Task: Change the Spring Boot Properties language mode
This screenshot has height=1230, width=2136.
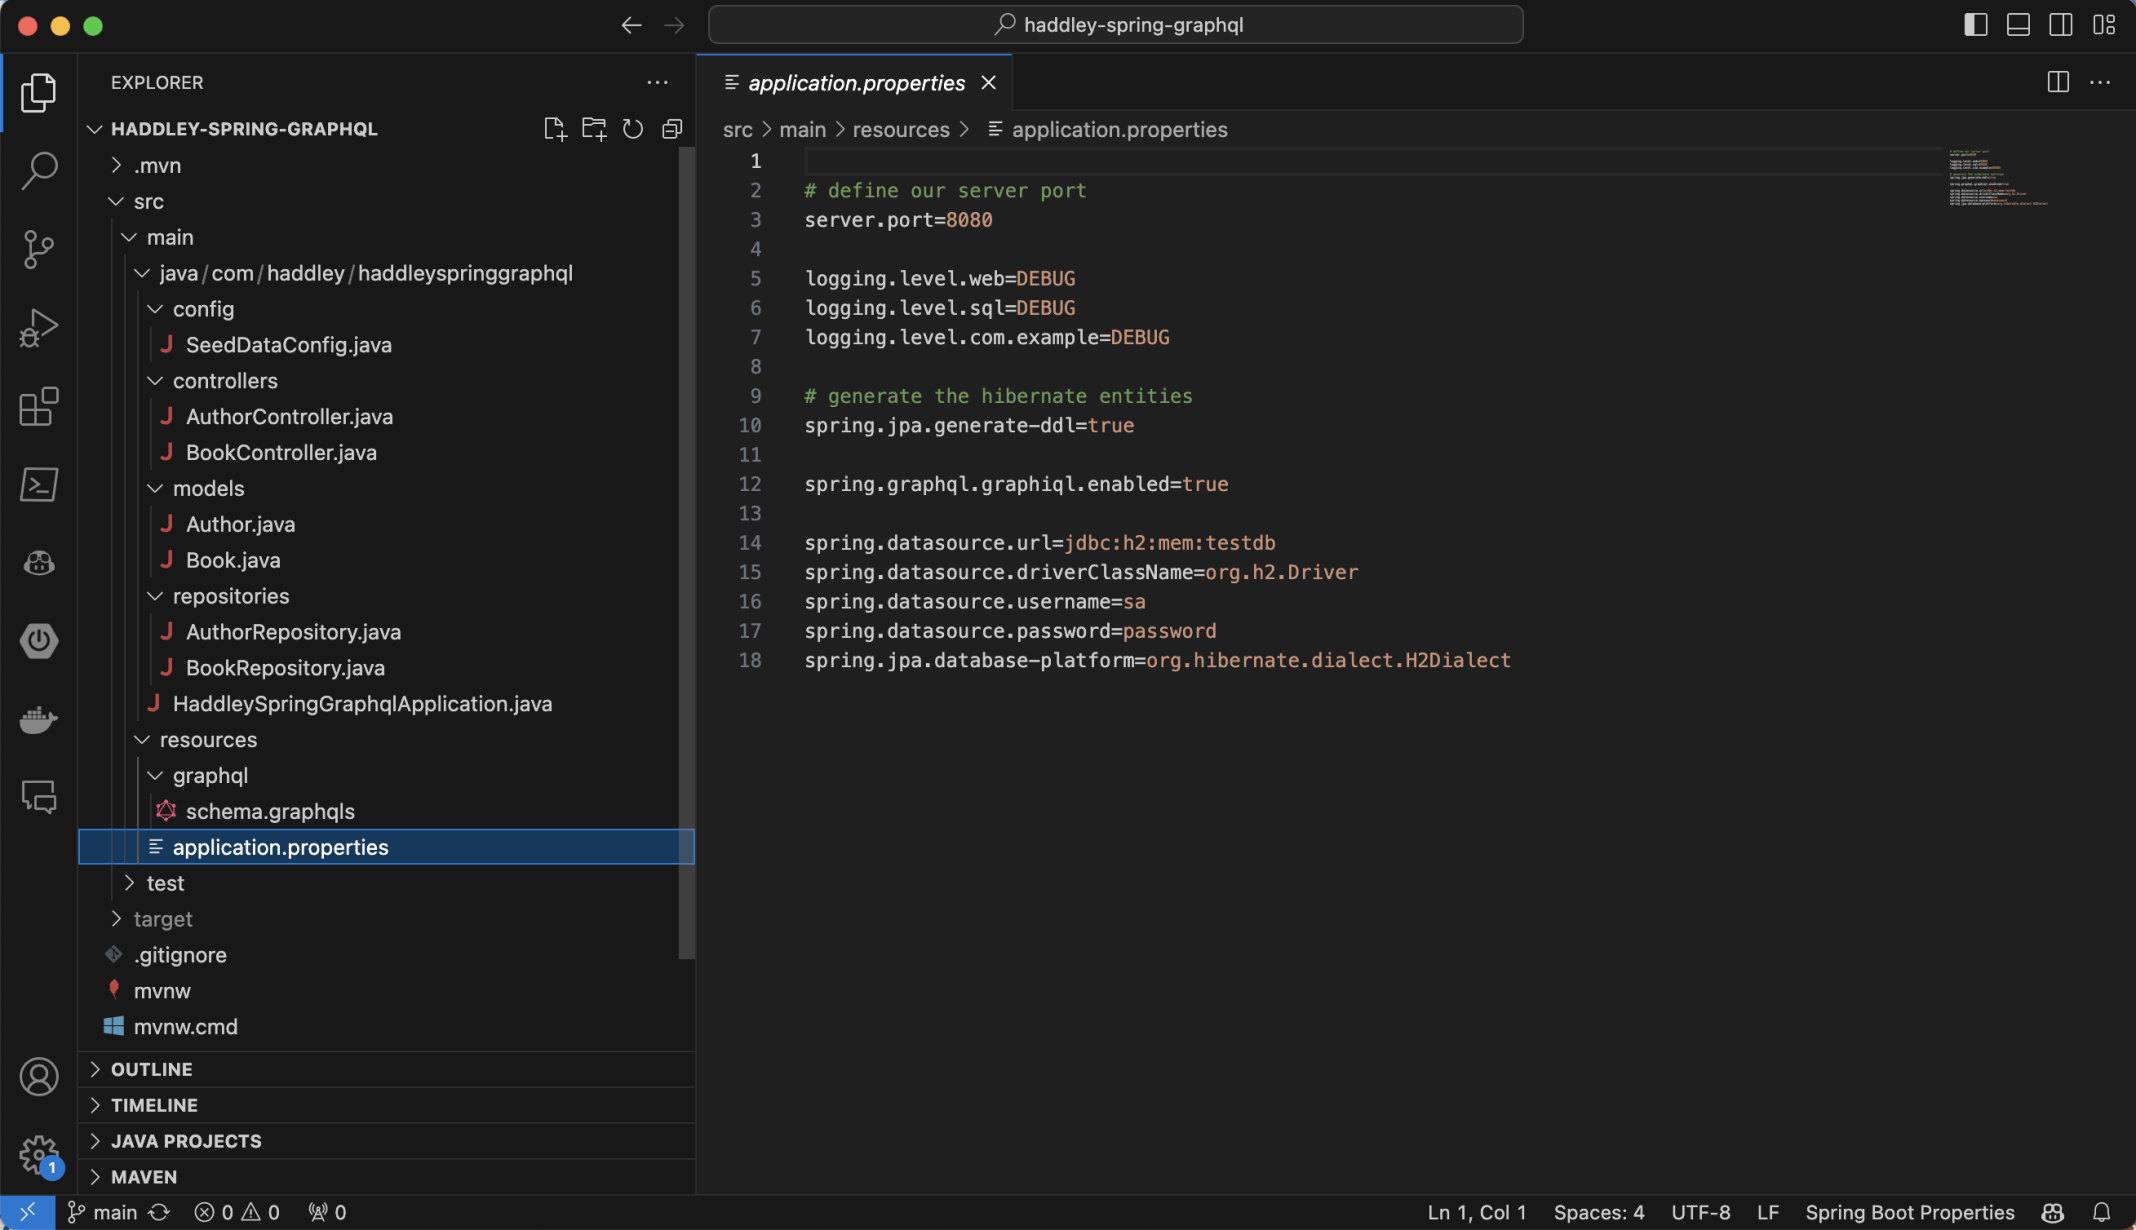Action: [1909, 1212]
